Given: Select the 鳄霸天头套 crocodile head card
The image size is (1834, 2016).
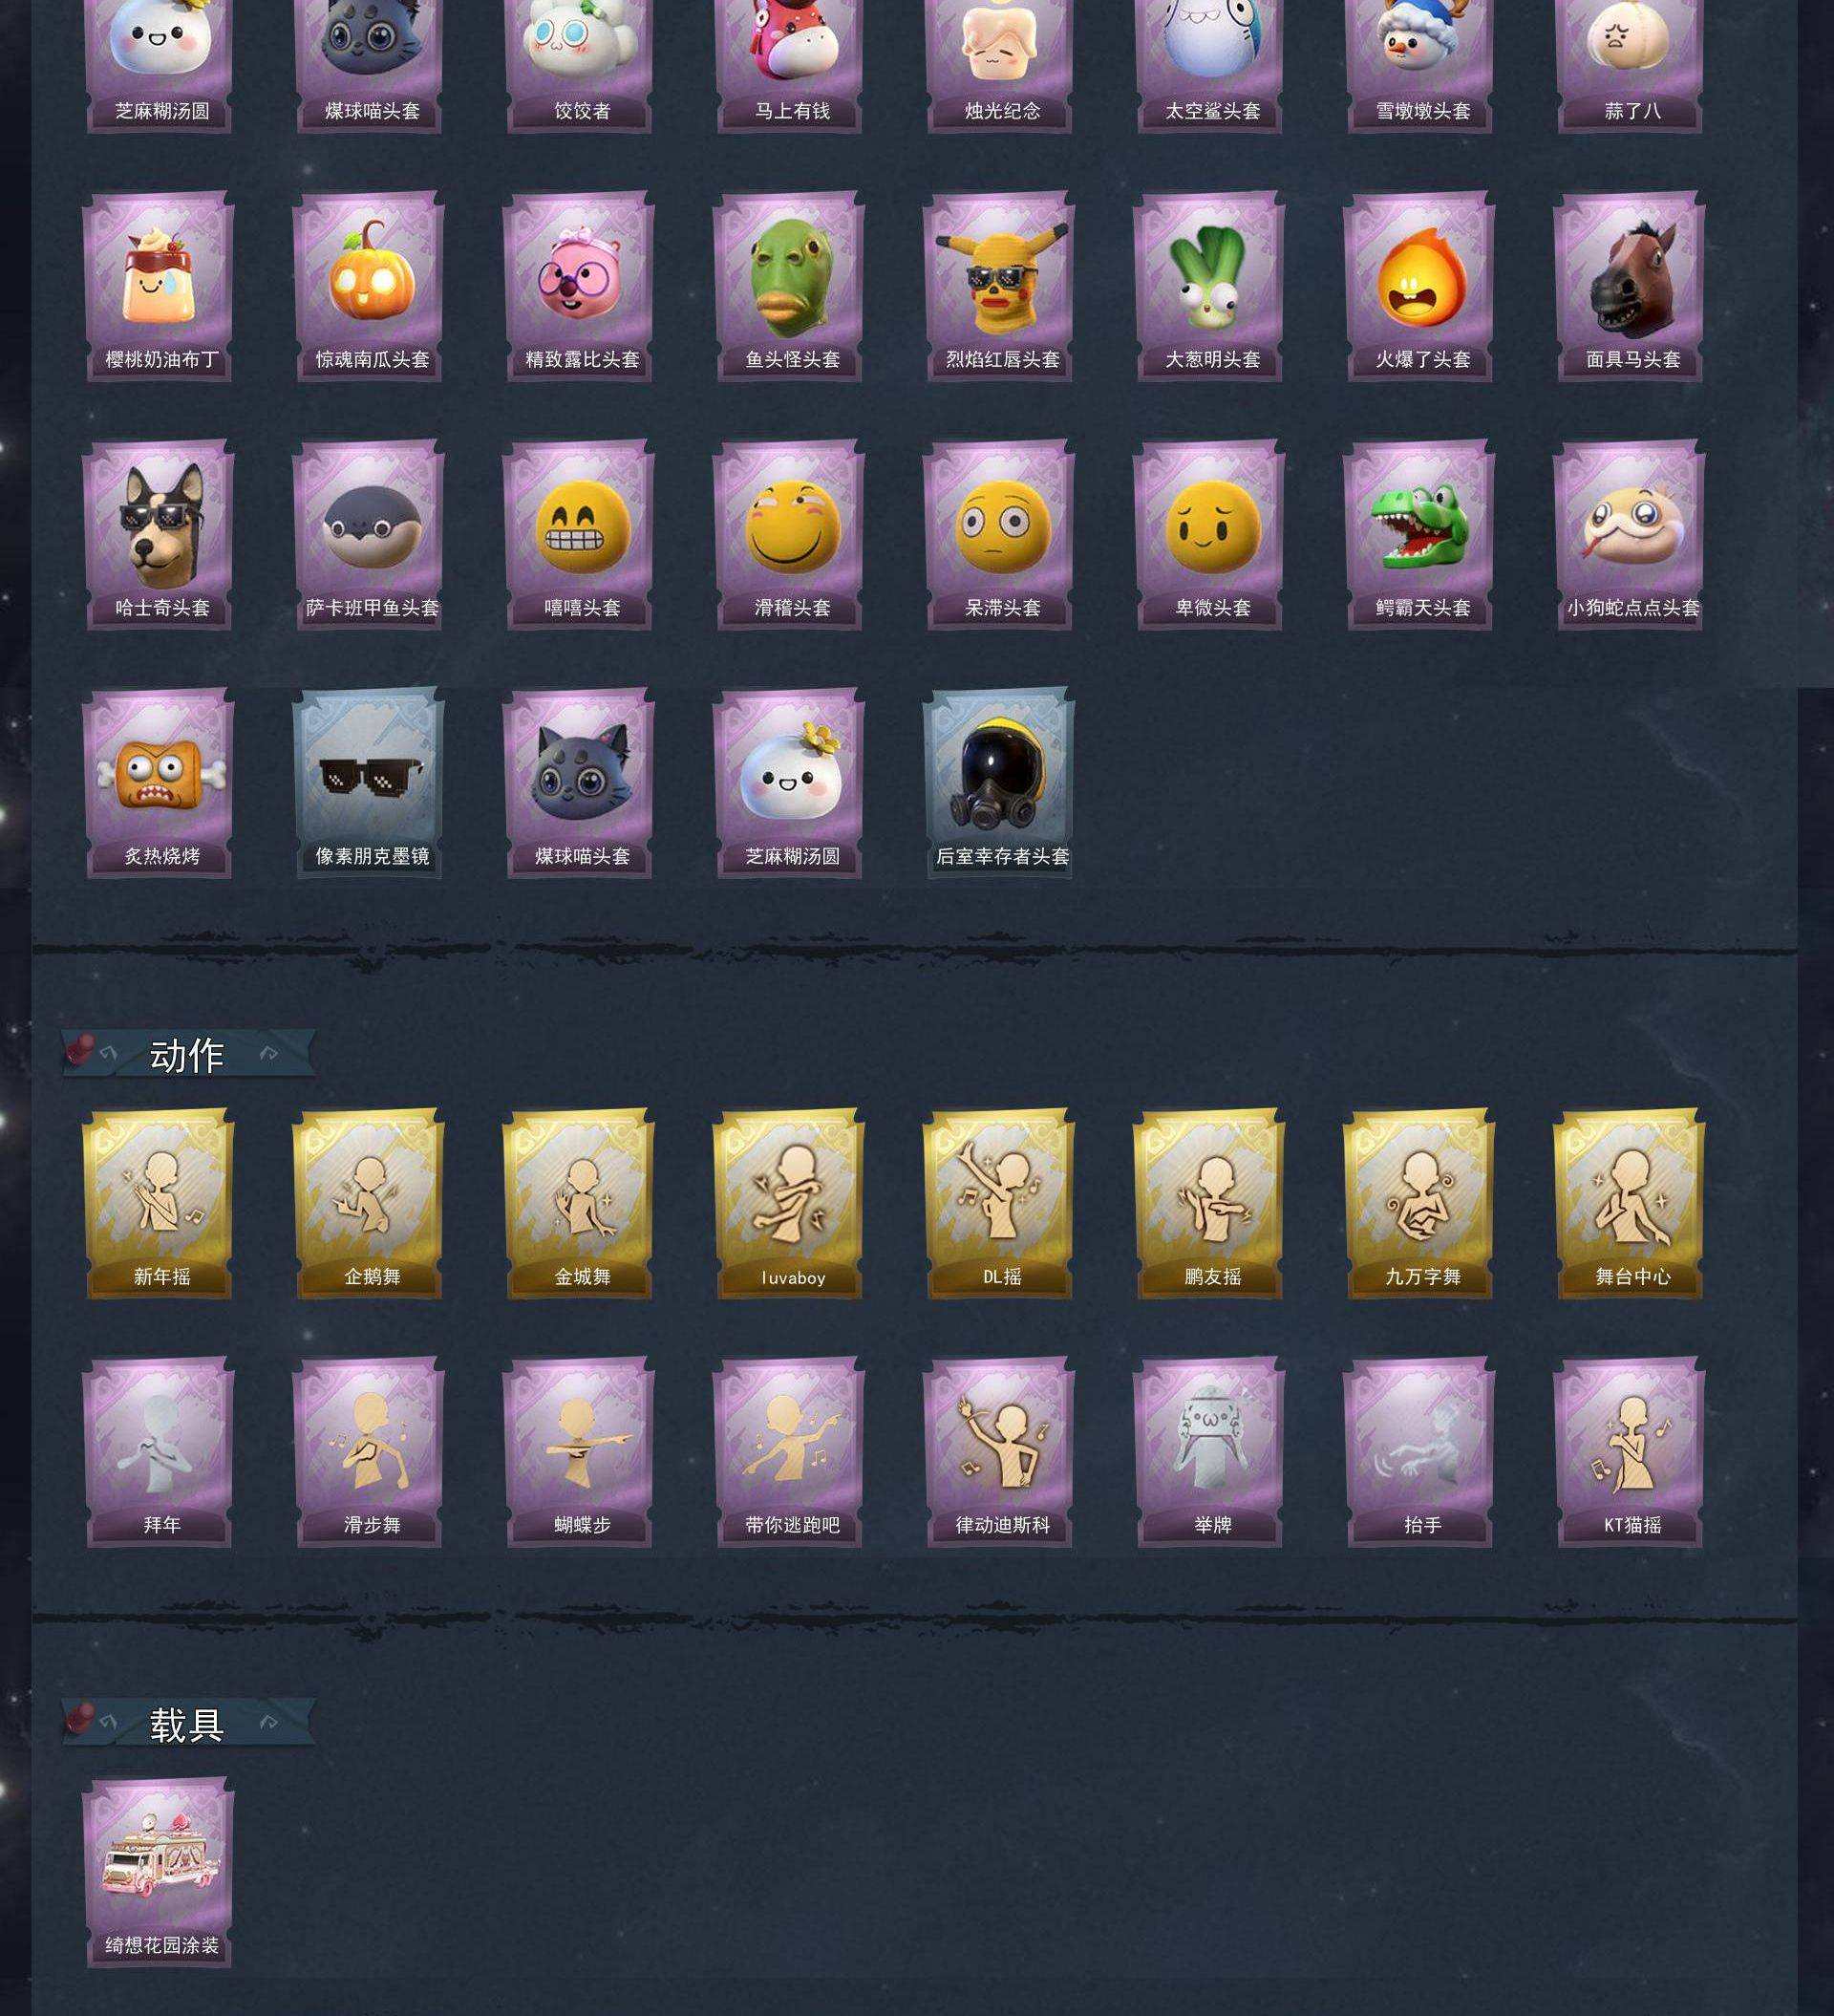Looking at the screenshot, I should pyautogui.click(x=1419, y=535).
